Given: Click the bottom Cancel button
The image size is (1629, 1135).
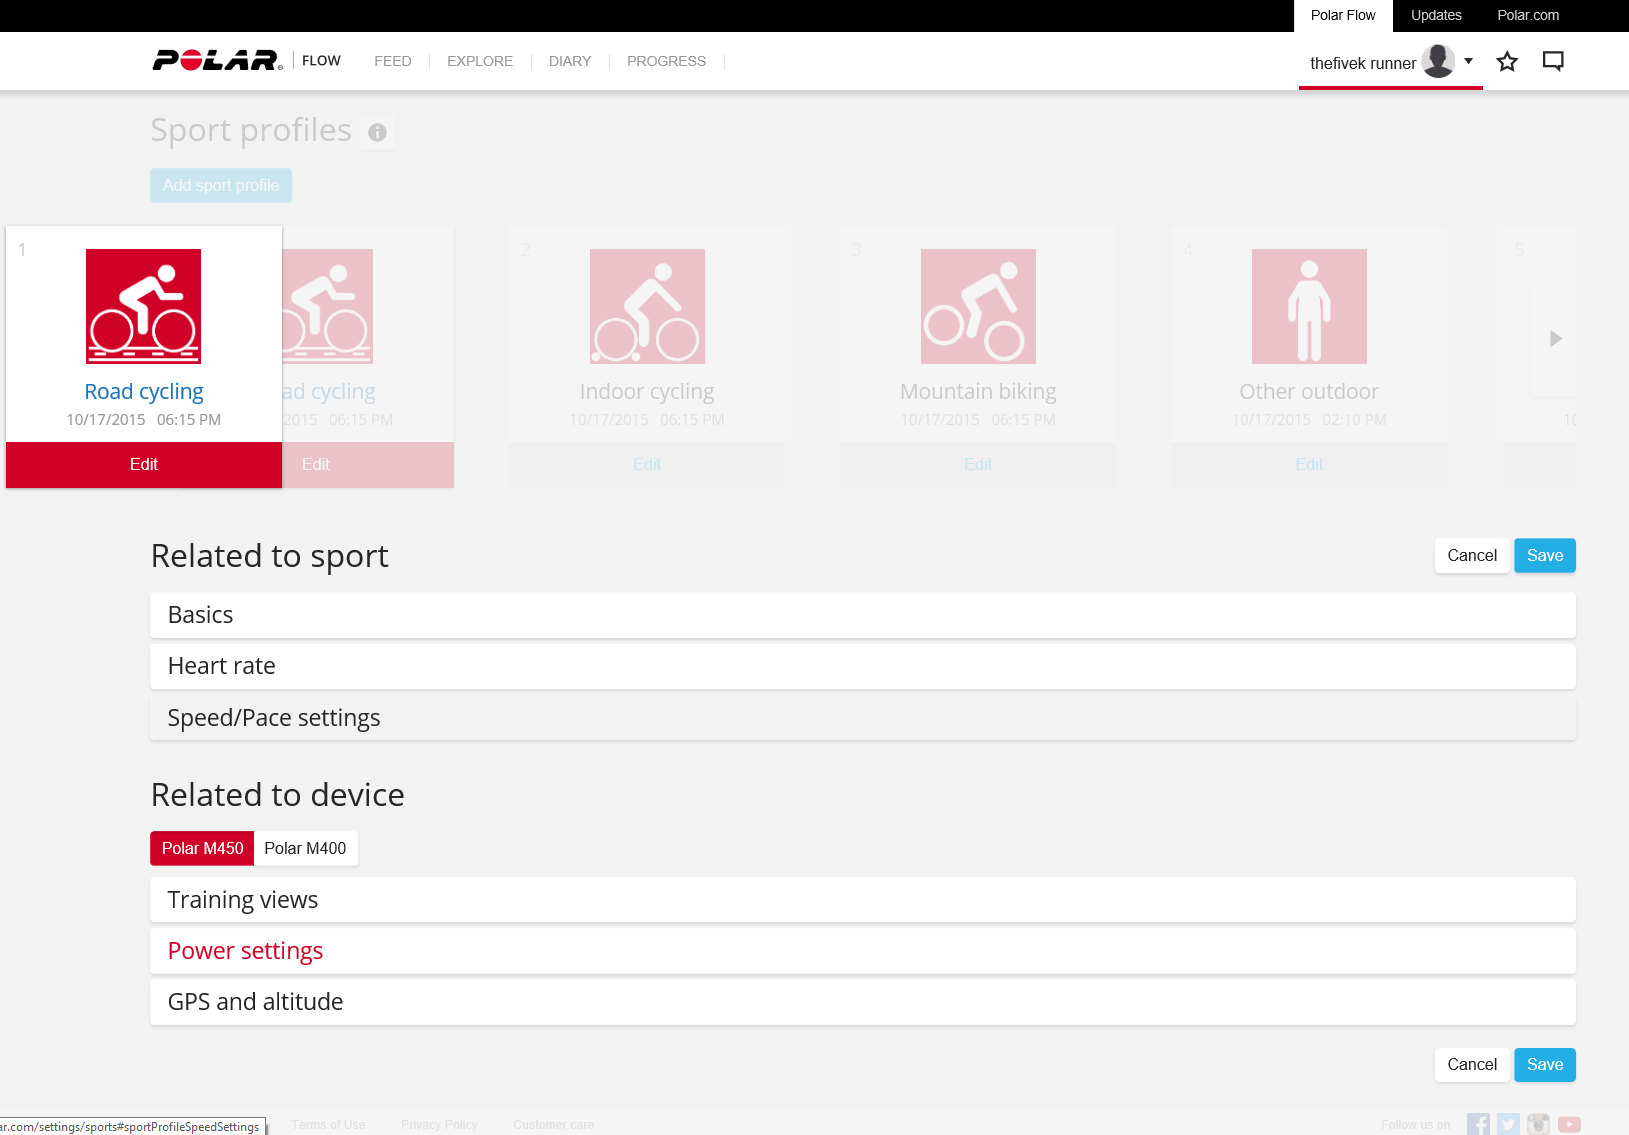Looking at the screenshot, I should click(1472, 1065).
